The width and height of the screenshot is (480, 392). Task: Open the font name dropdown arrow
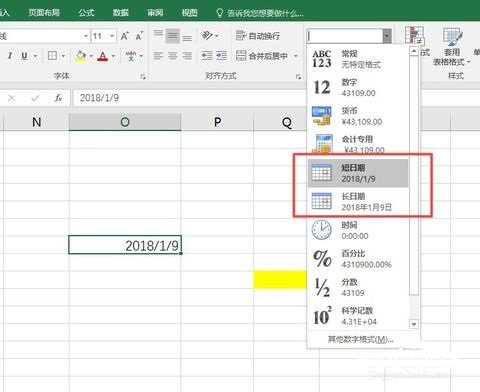[x=86, y=36]
